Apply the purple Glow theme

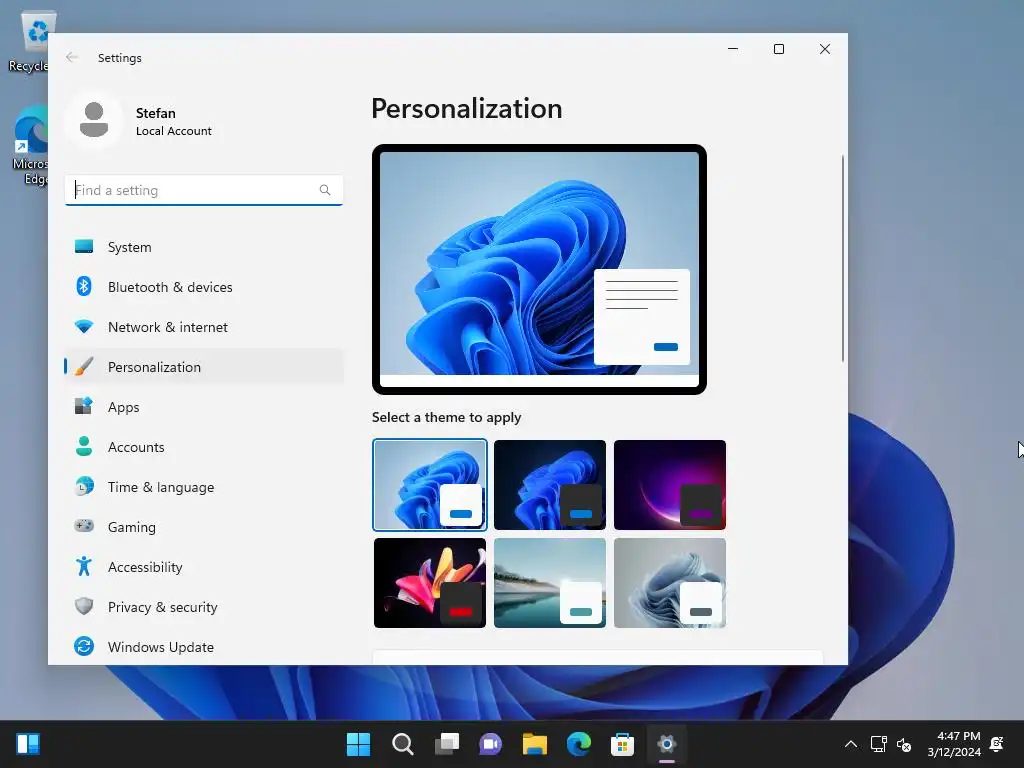[670, 485]
